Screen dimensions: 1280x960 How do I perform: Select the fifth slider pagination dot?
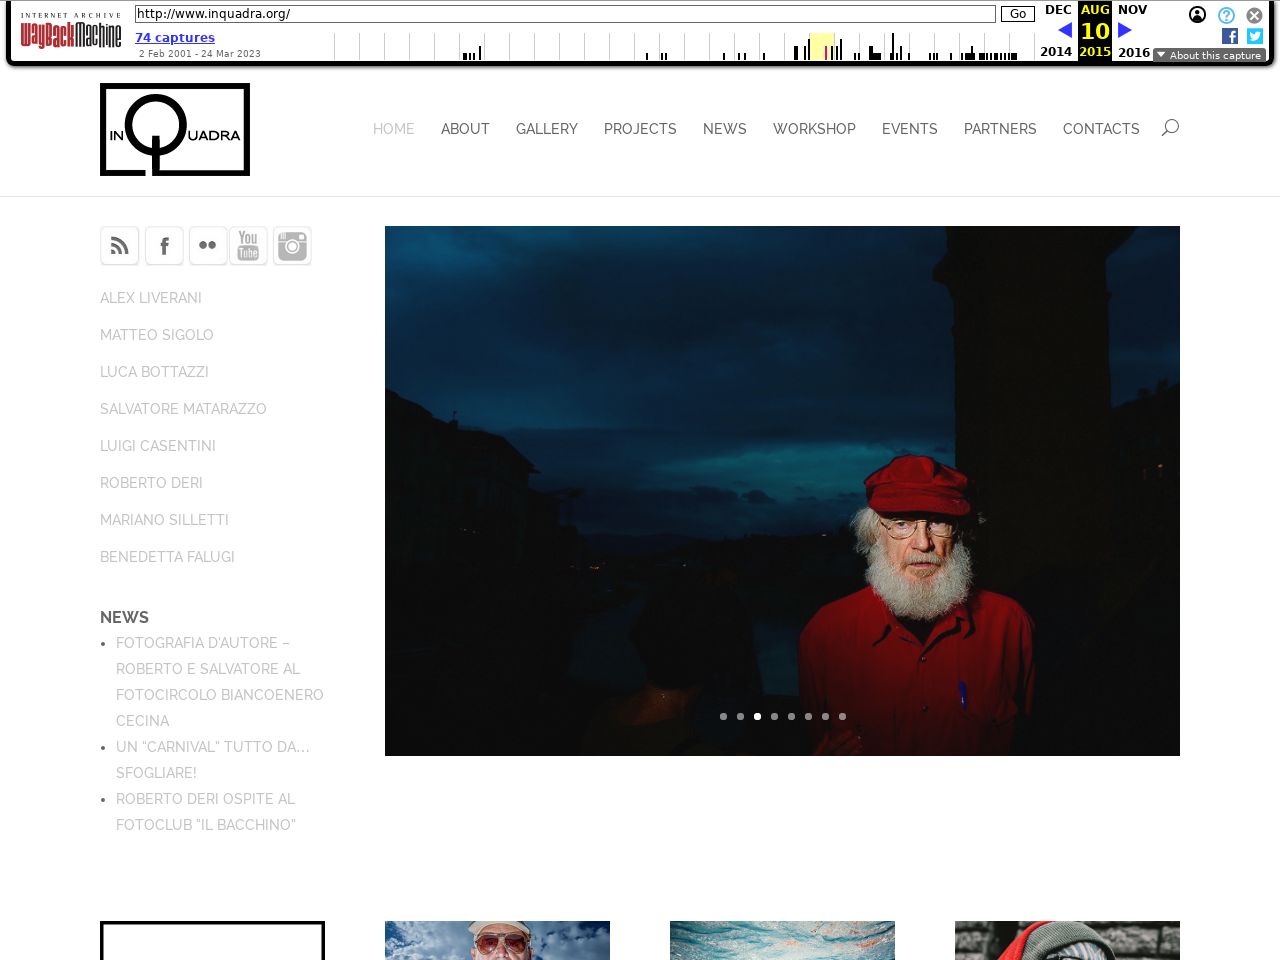[x=791, y=716]
